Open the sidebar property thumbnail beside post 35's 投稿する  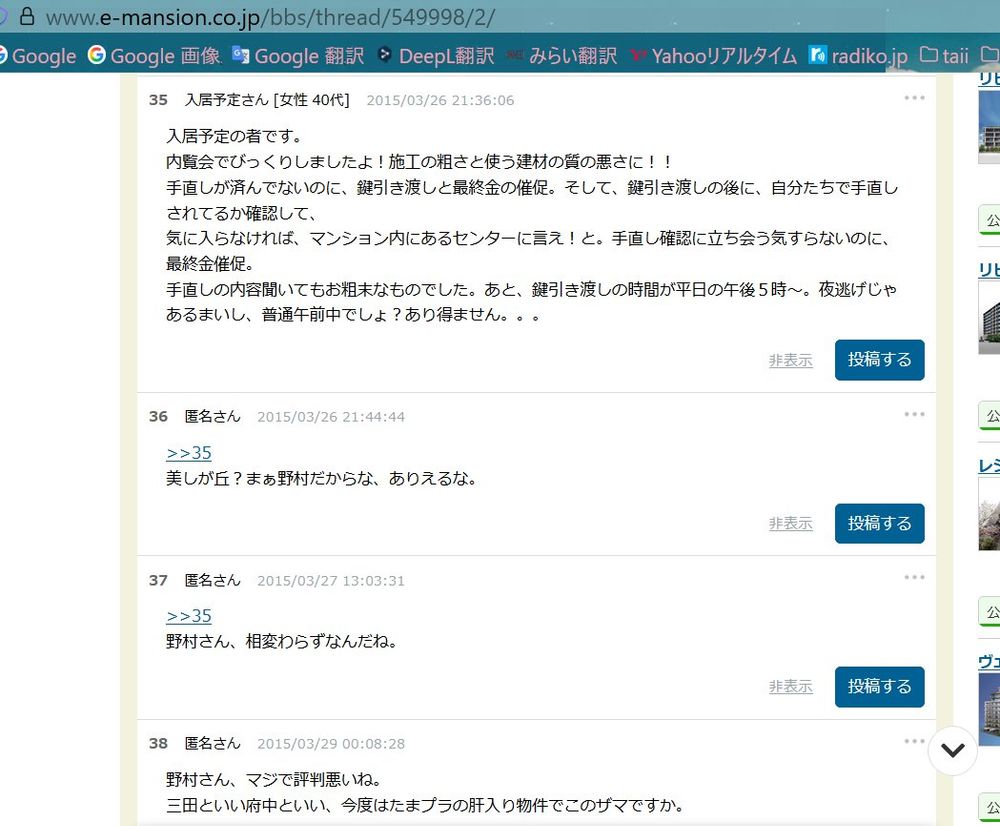tap(989, 318)
